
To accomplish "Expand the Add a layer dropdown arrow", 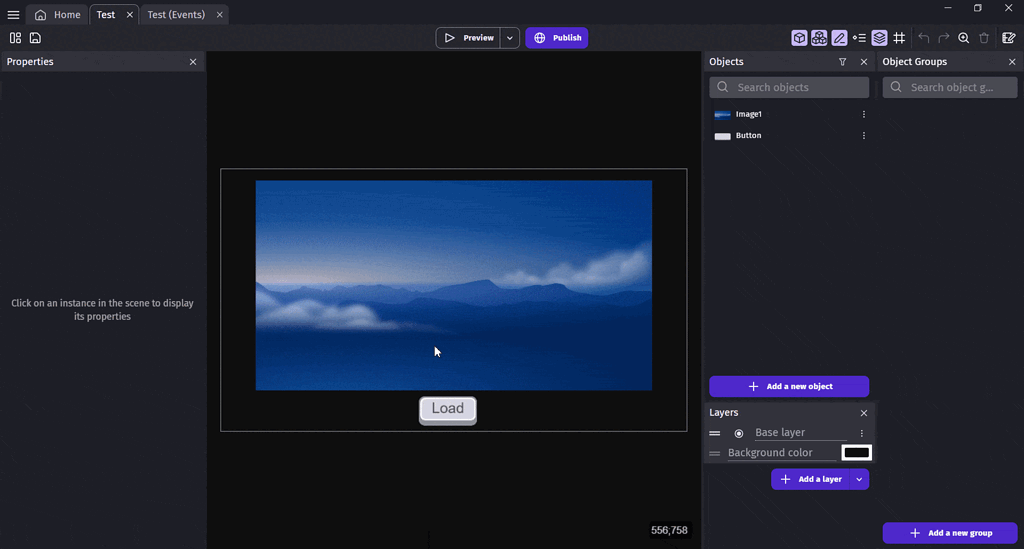I will (859, 479).
